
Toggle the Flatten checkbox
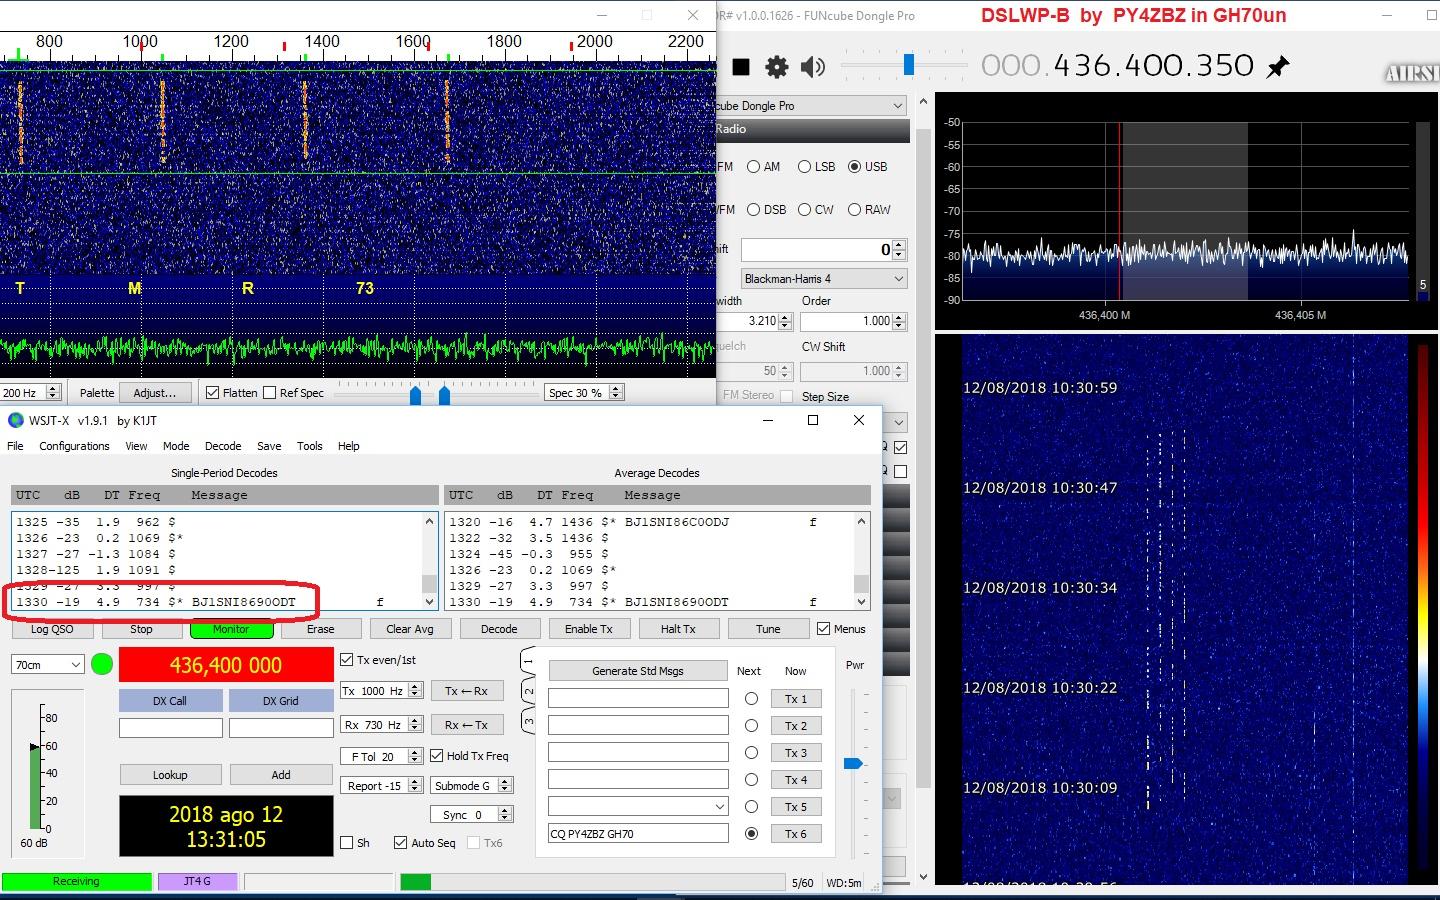(x=212, y=393)
